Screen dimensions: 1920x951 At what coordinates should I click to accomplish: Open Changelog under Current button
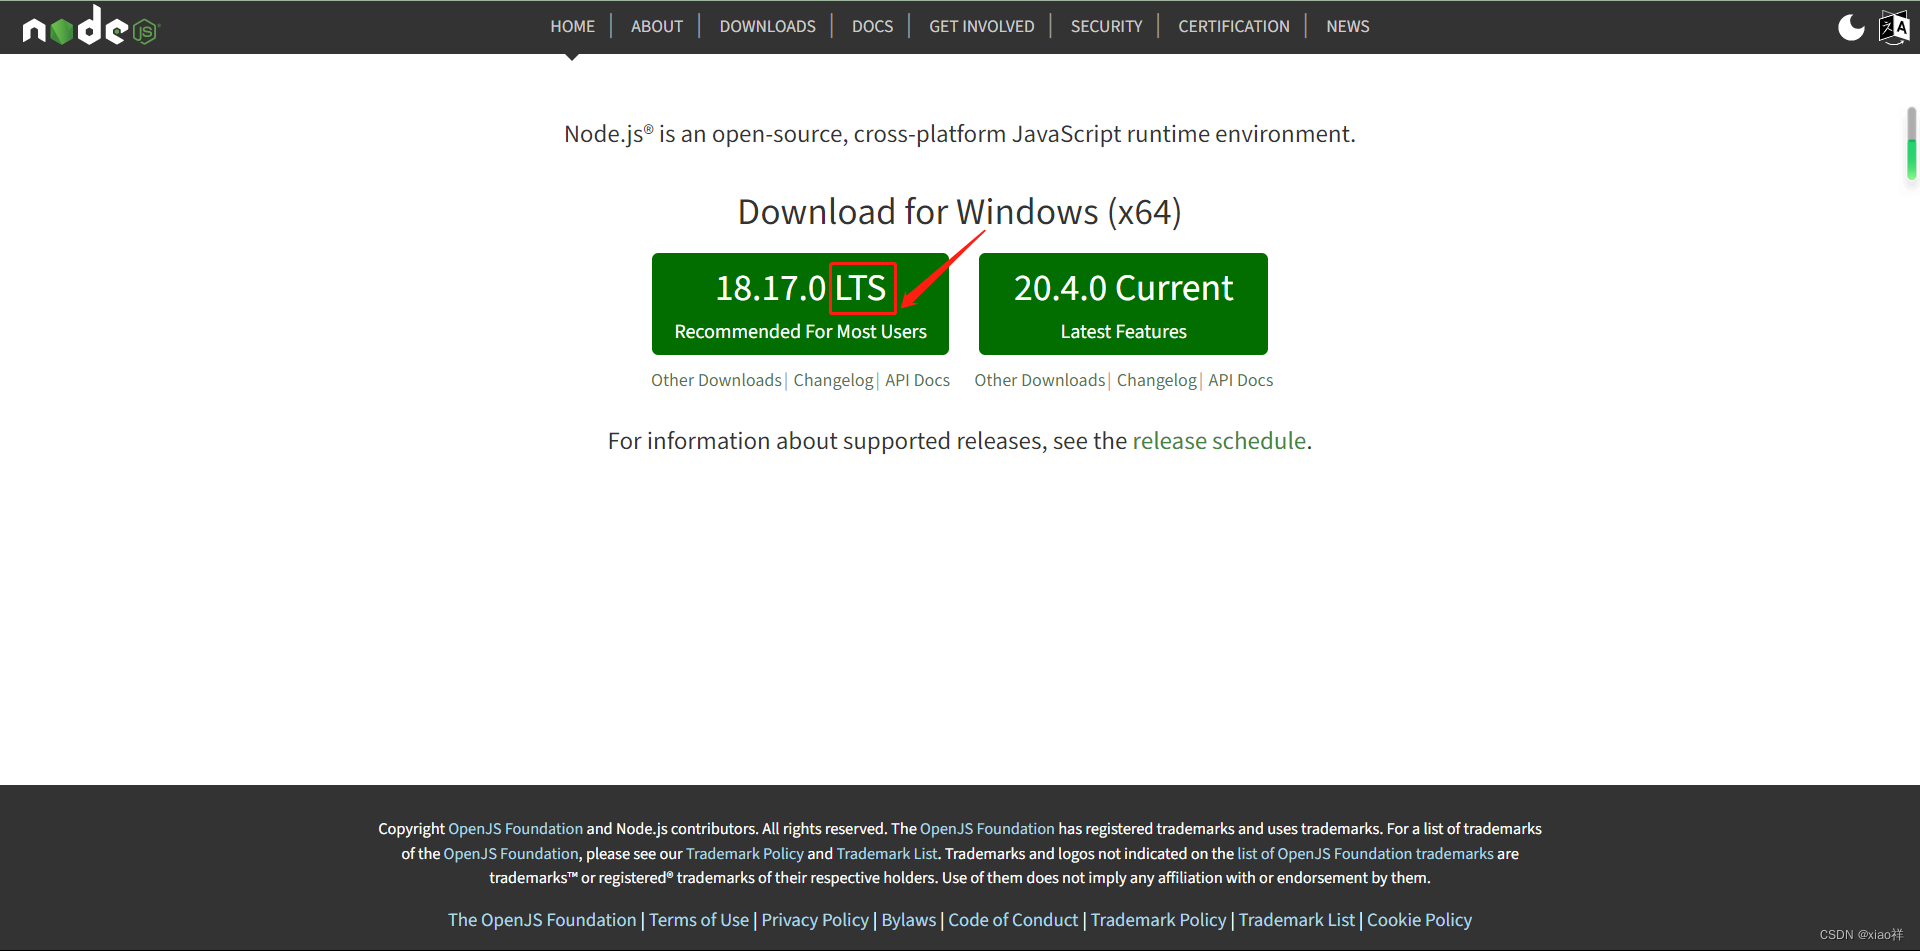coord(1156,380)
